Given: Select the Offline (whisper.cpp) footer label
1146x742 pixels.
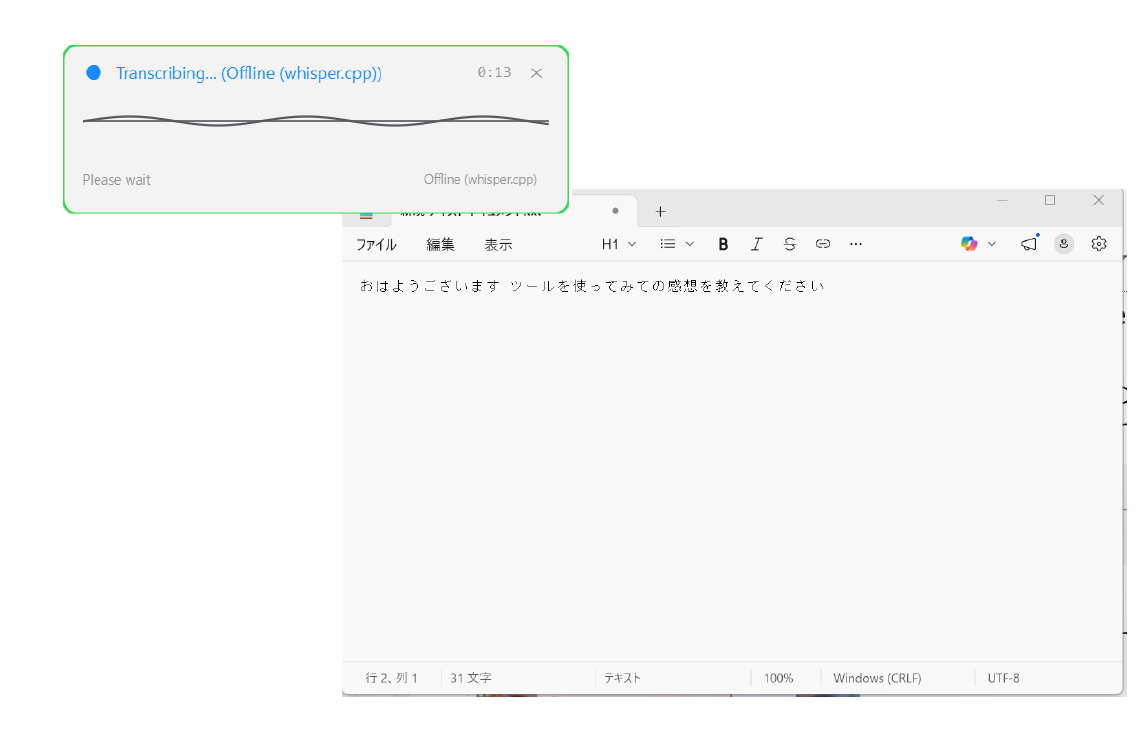Looking at the screenshot, I should pos(480,179).
